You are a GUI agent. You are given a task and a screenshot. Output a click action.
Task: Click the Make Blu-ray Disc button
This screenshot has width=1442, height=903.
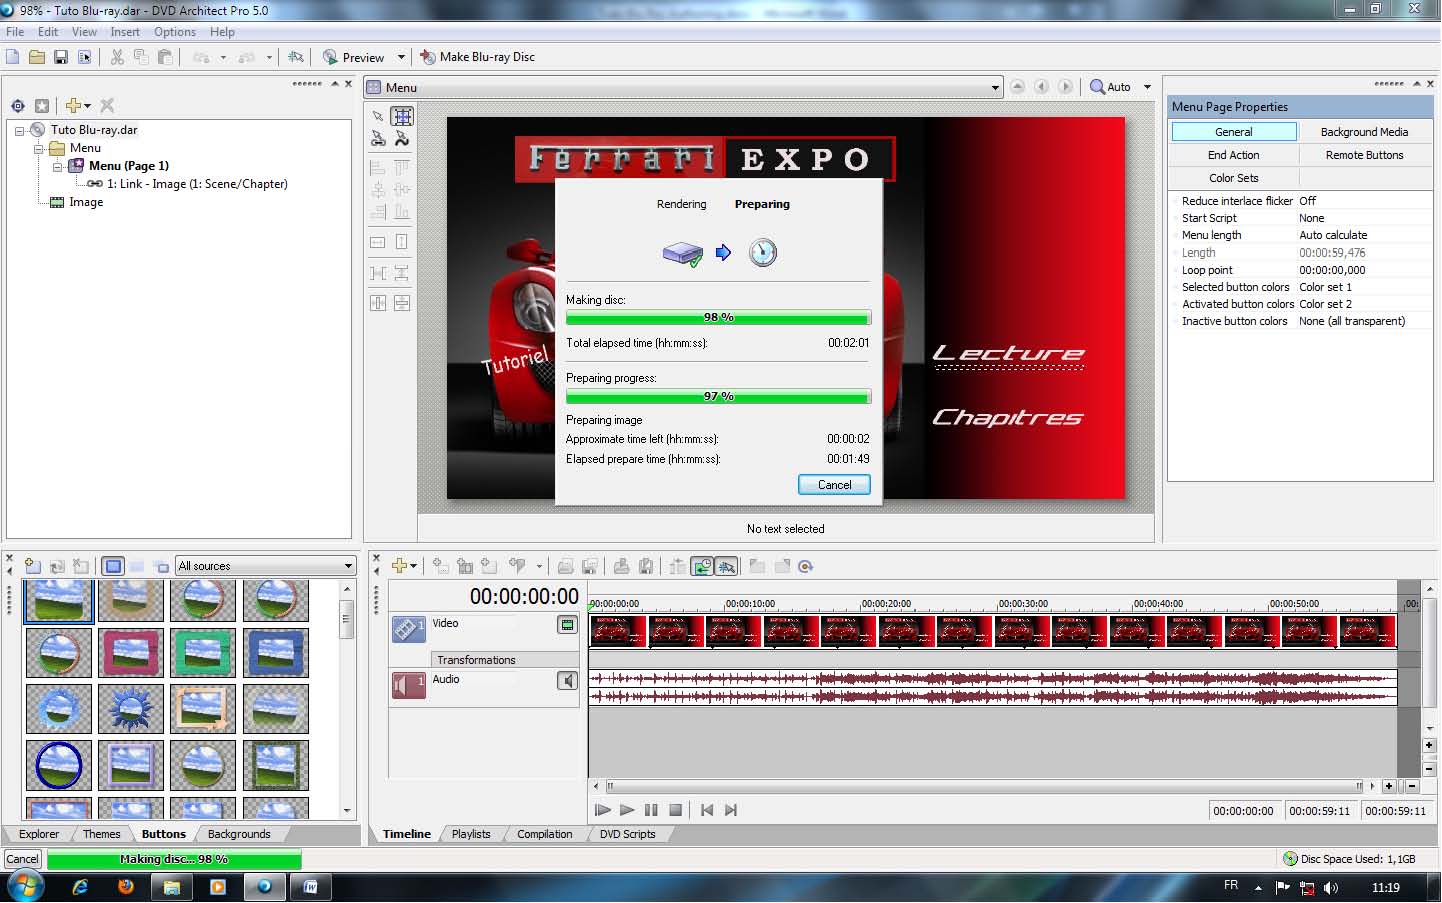478,57
